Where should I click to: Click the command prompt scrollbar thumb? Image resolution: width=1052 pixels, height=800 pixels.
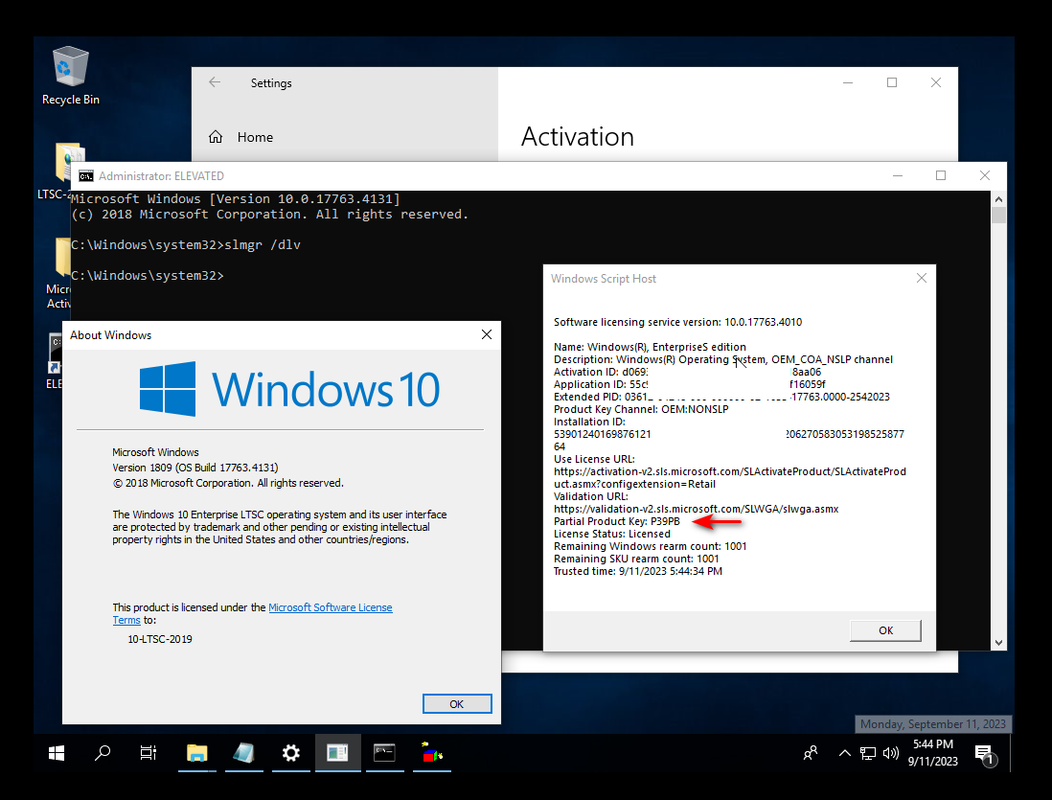[998, 215]
